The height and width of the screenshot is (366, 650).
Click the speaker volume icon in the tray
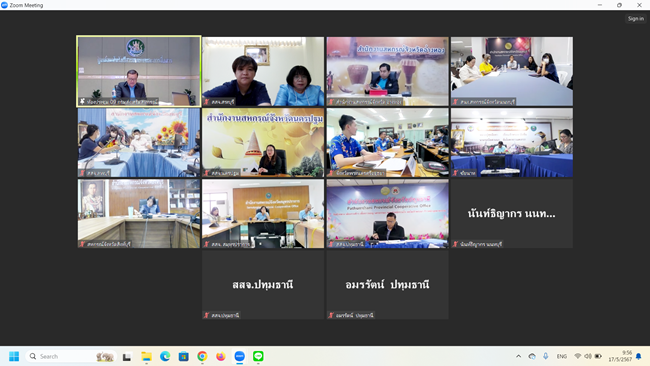point(588,356)
